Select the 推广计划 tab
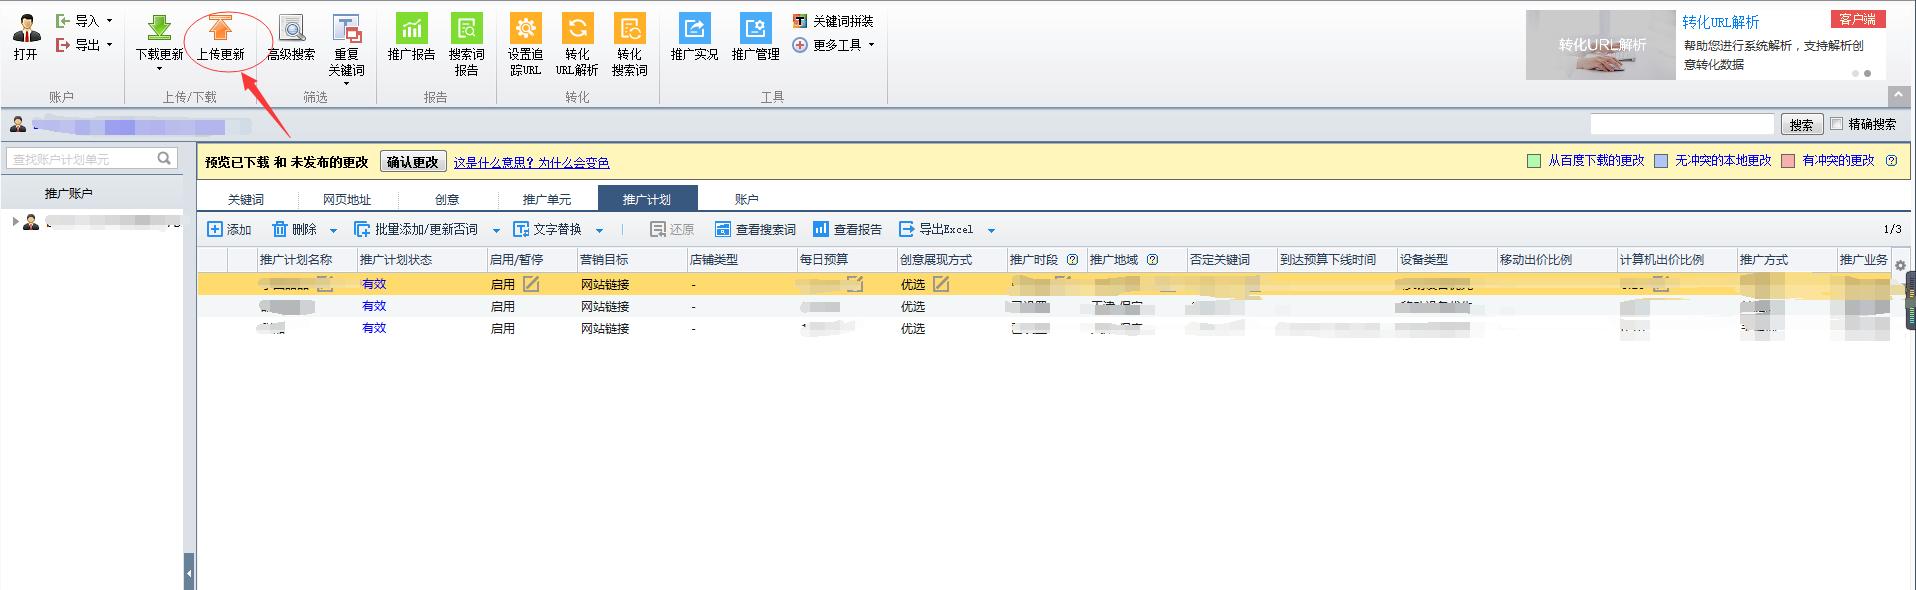1916x590 pixels. [647, 198]
